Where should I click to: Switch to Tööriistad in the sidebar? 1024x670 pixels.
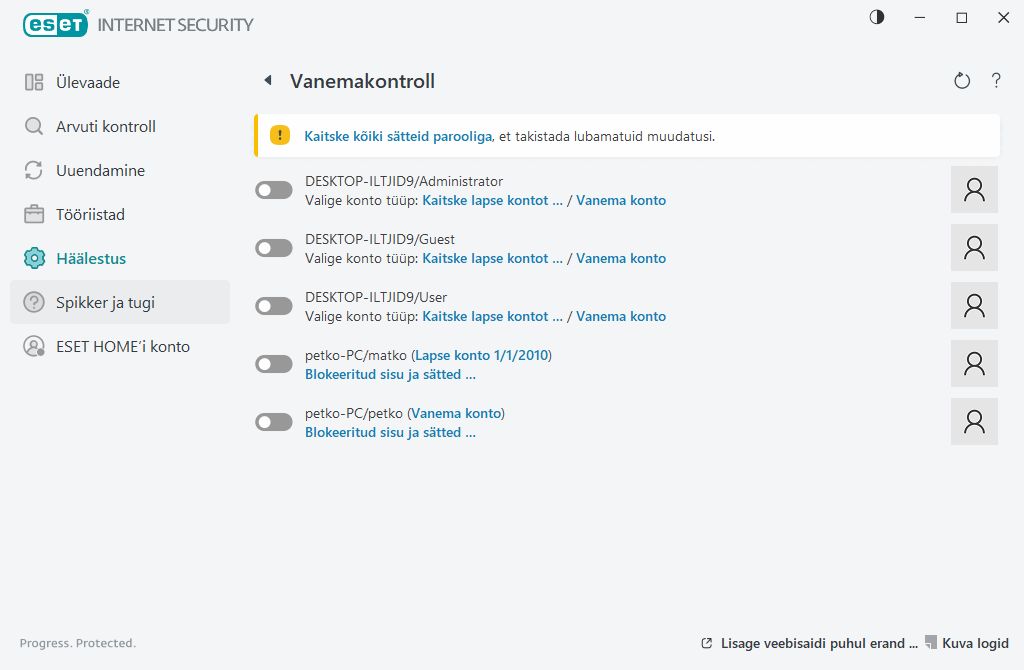pos(90,214)
